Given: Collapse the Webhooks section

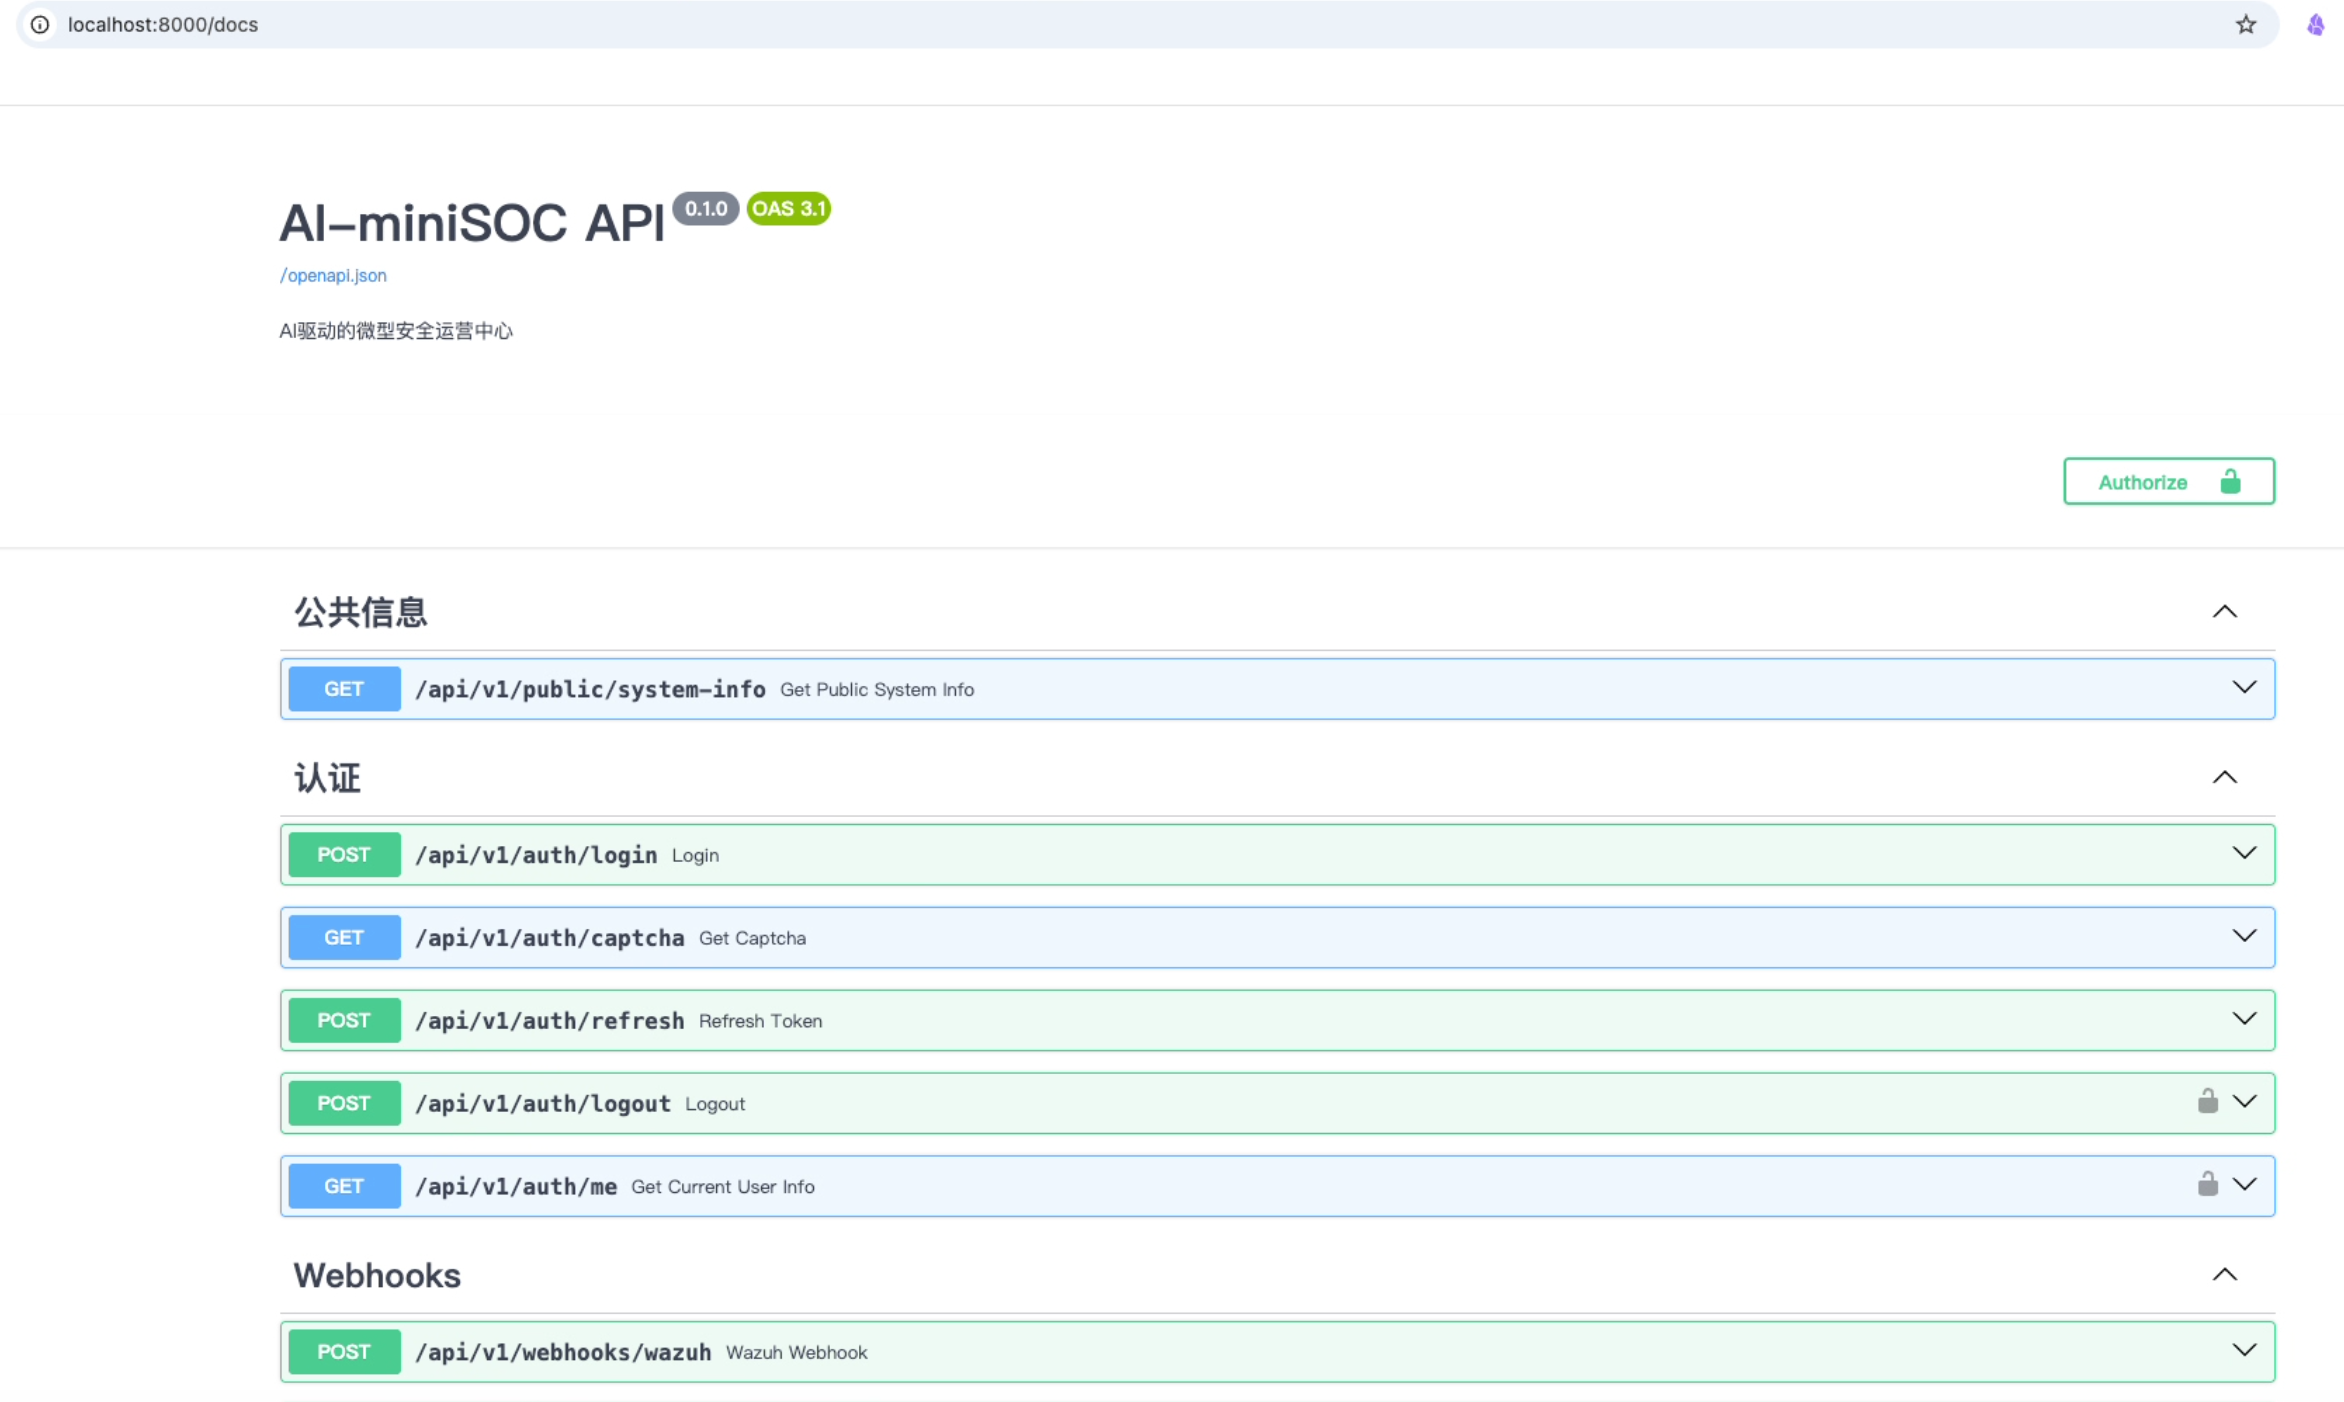Looking at the screenshot, I should point(2225,1274).
